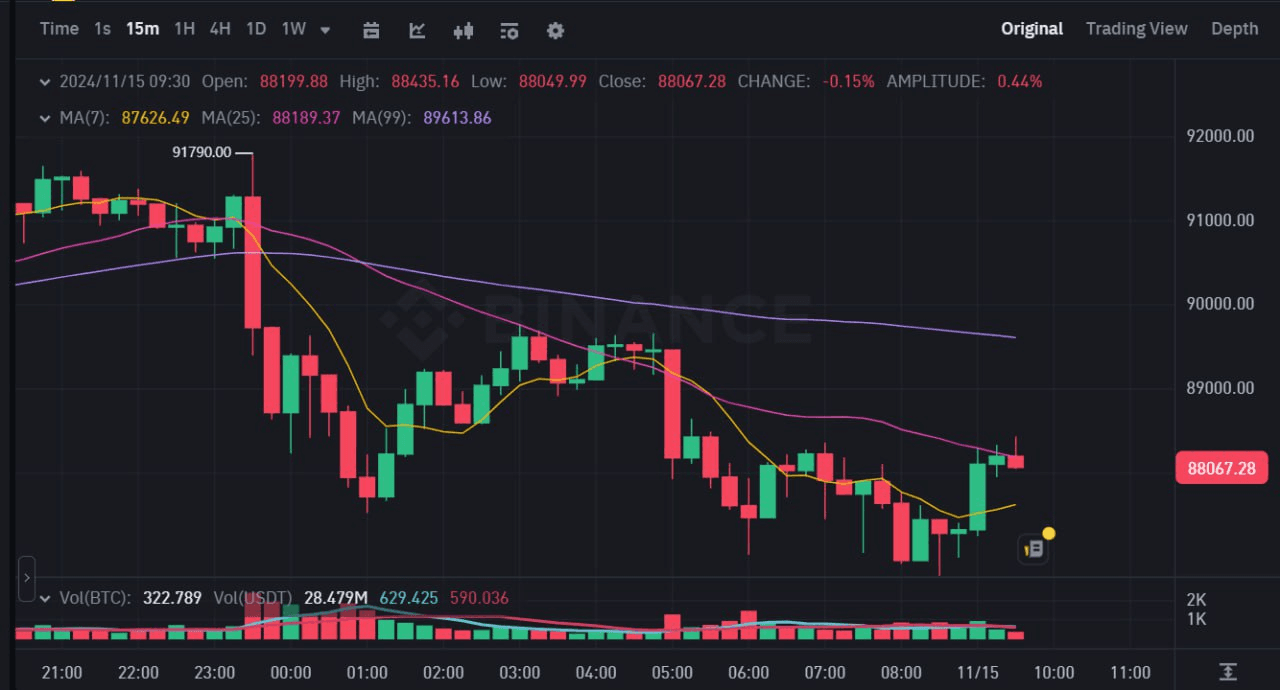Click the MA(25) value 88189.37
The image size is (1280, 690).
(306, 118)
